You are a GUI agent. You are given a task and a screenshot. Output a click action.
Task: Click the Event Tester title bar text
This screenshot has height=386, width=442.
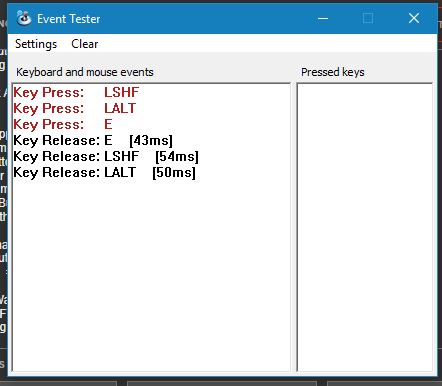[68, 19]
